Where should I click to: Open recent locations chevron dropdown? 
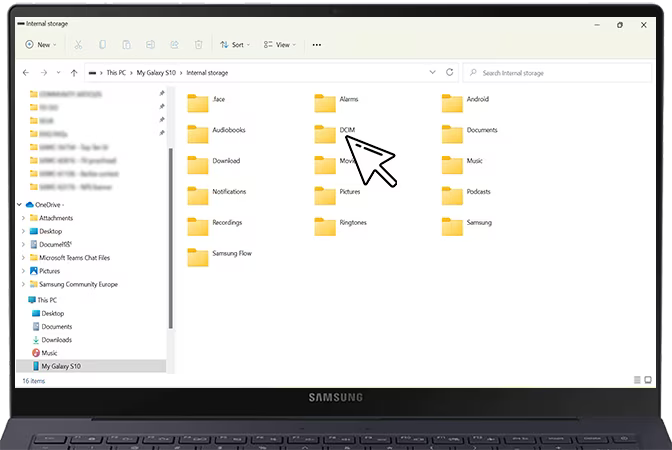[x=58, y=73]
